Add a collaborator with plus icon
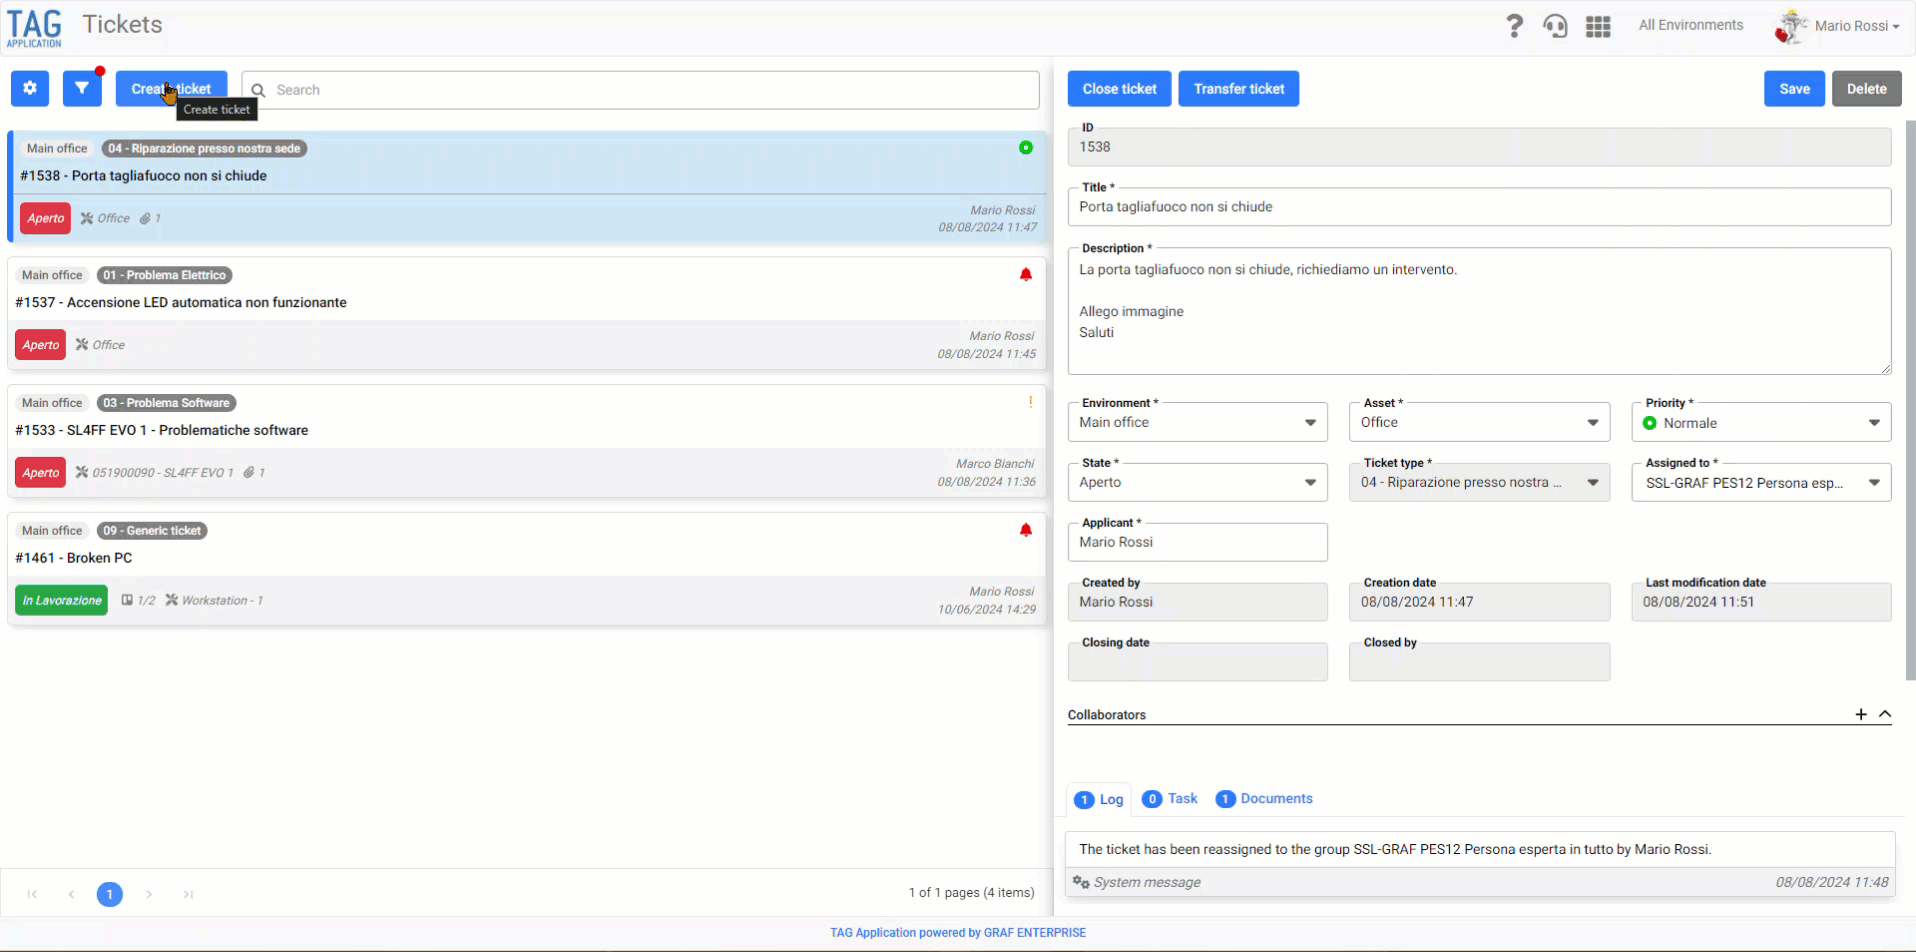The image size is (1916, 952). pyautogui.click(x=1861, y=714)
